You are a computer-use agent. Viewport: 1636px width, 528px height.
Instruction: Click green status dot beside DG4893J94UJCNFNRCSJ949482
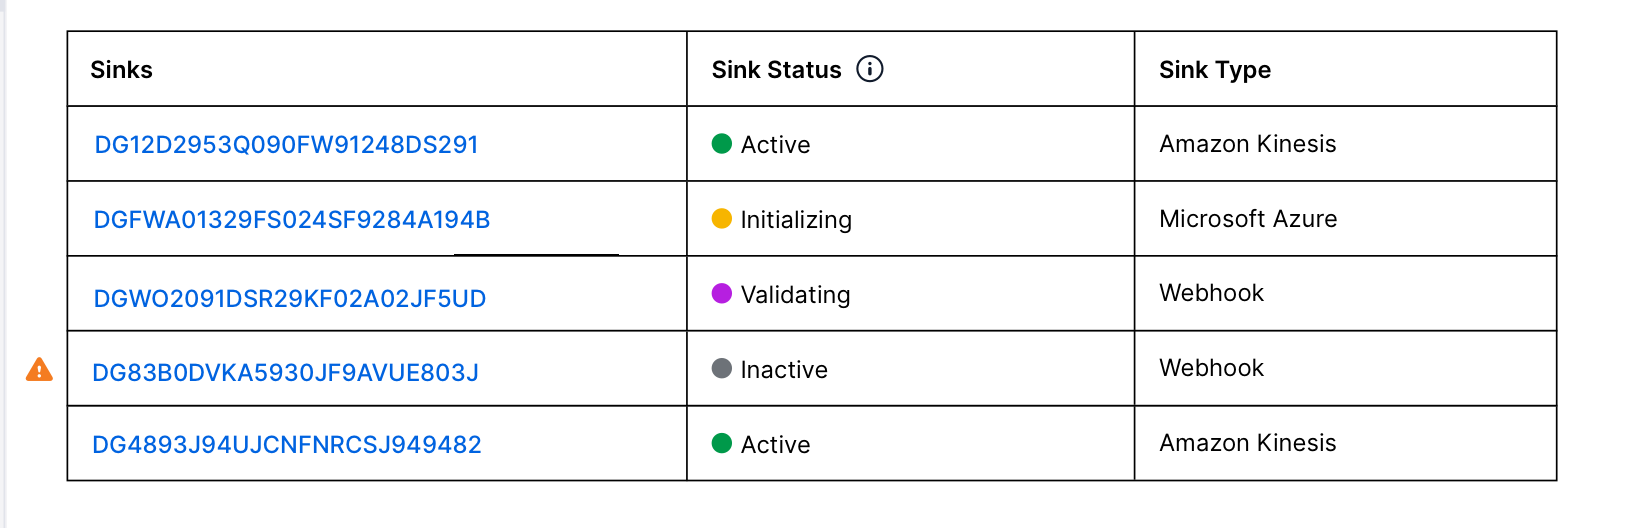(722, 444)
